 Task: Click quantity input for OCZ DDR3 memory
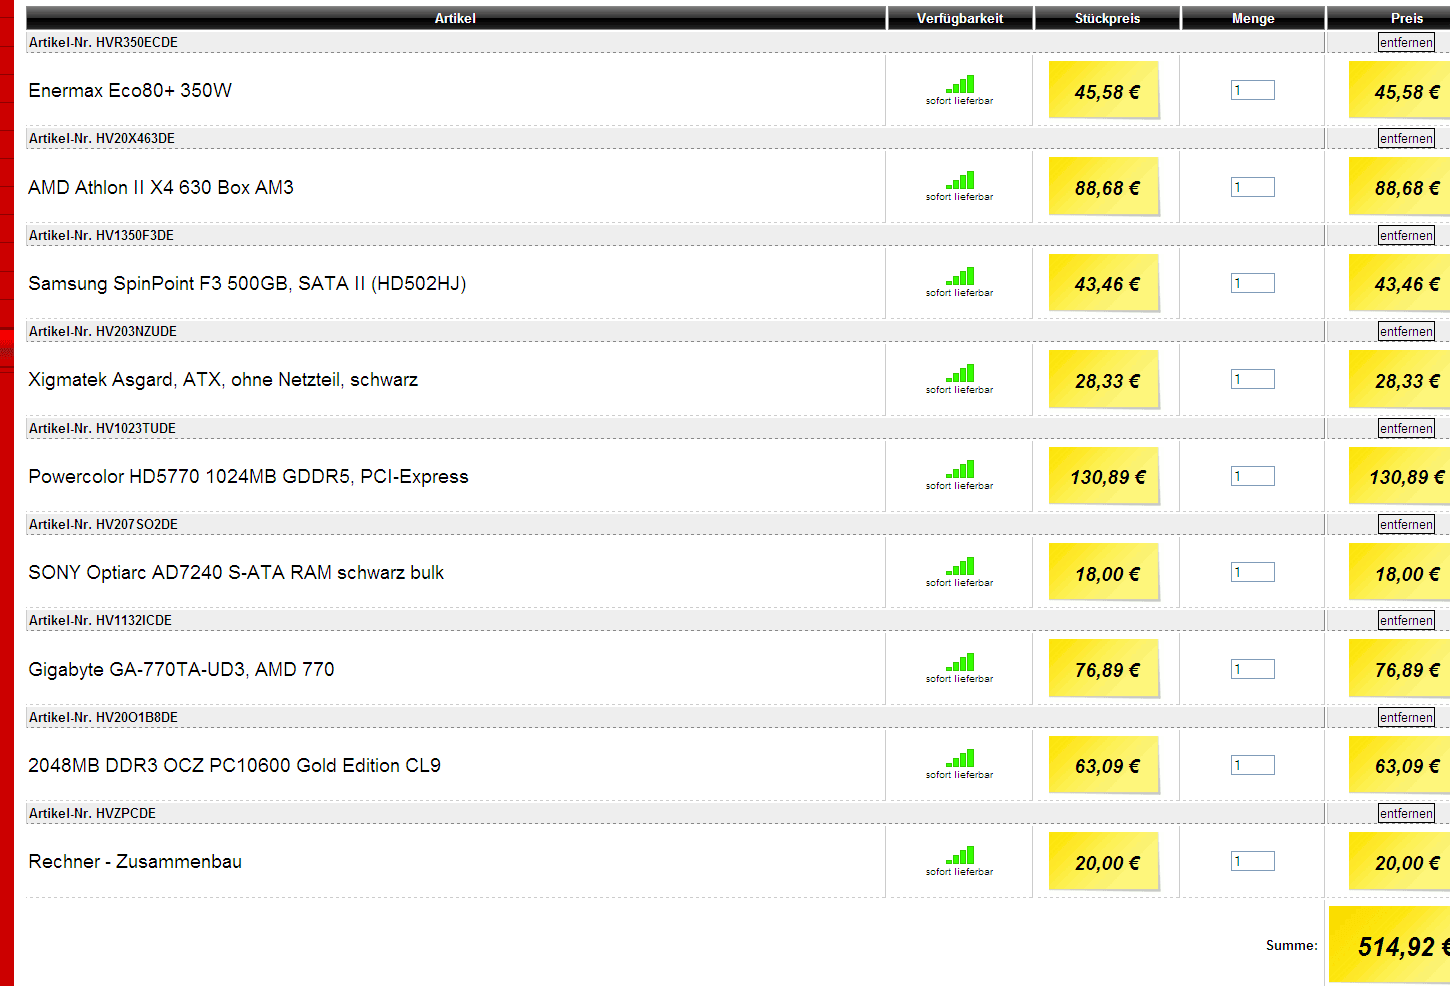pyautogui.click(x=1252, y=765)
